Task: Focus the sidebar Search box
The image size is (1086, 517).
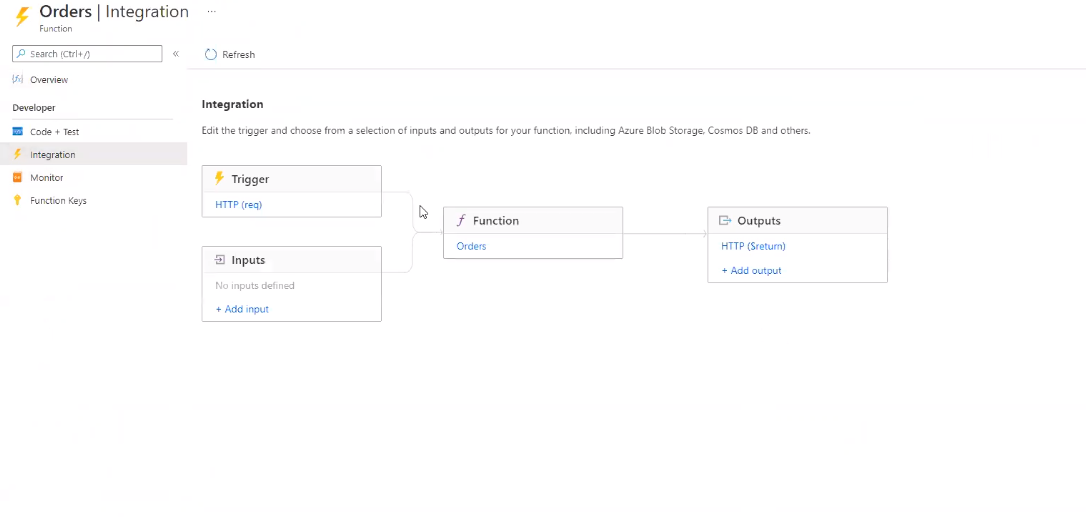Action: pyautogui.click(x=88, y=54)
